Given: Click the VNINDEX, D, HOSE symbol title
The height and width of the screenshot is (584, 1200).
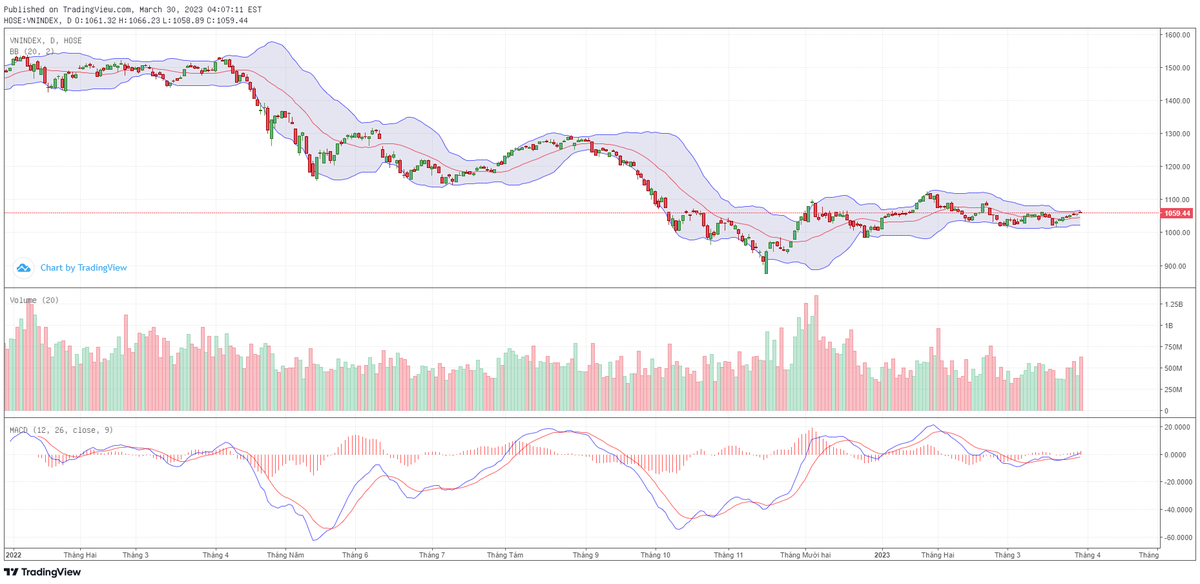Looking at the screenshot, I should 46,41.
